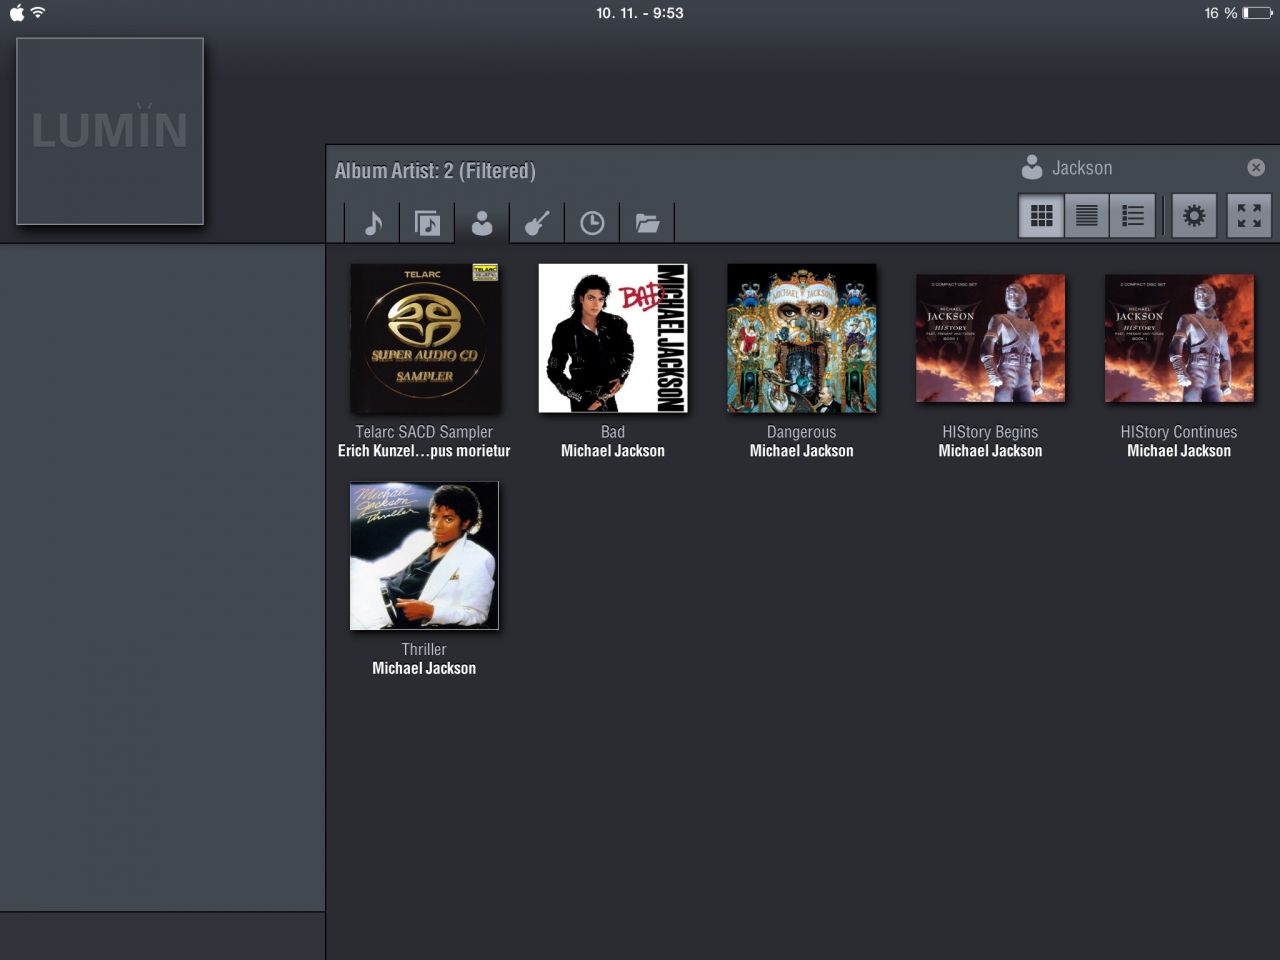Select the 'Erich Kunzel…pus morietur' artist text
Image resolution: width=1280 pixels, height=960 pixels.
coord(424,451)
